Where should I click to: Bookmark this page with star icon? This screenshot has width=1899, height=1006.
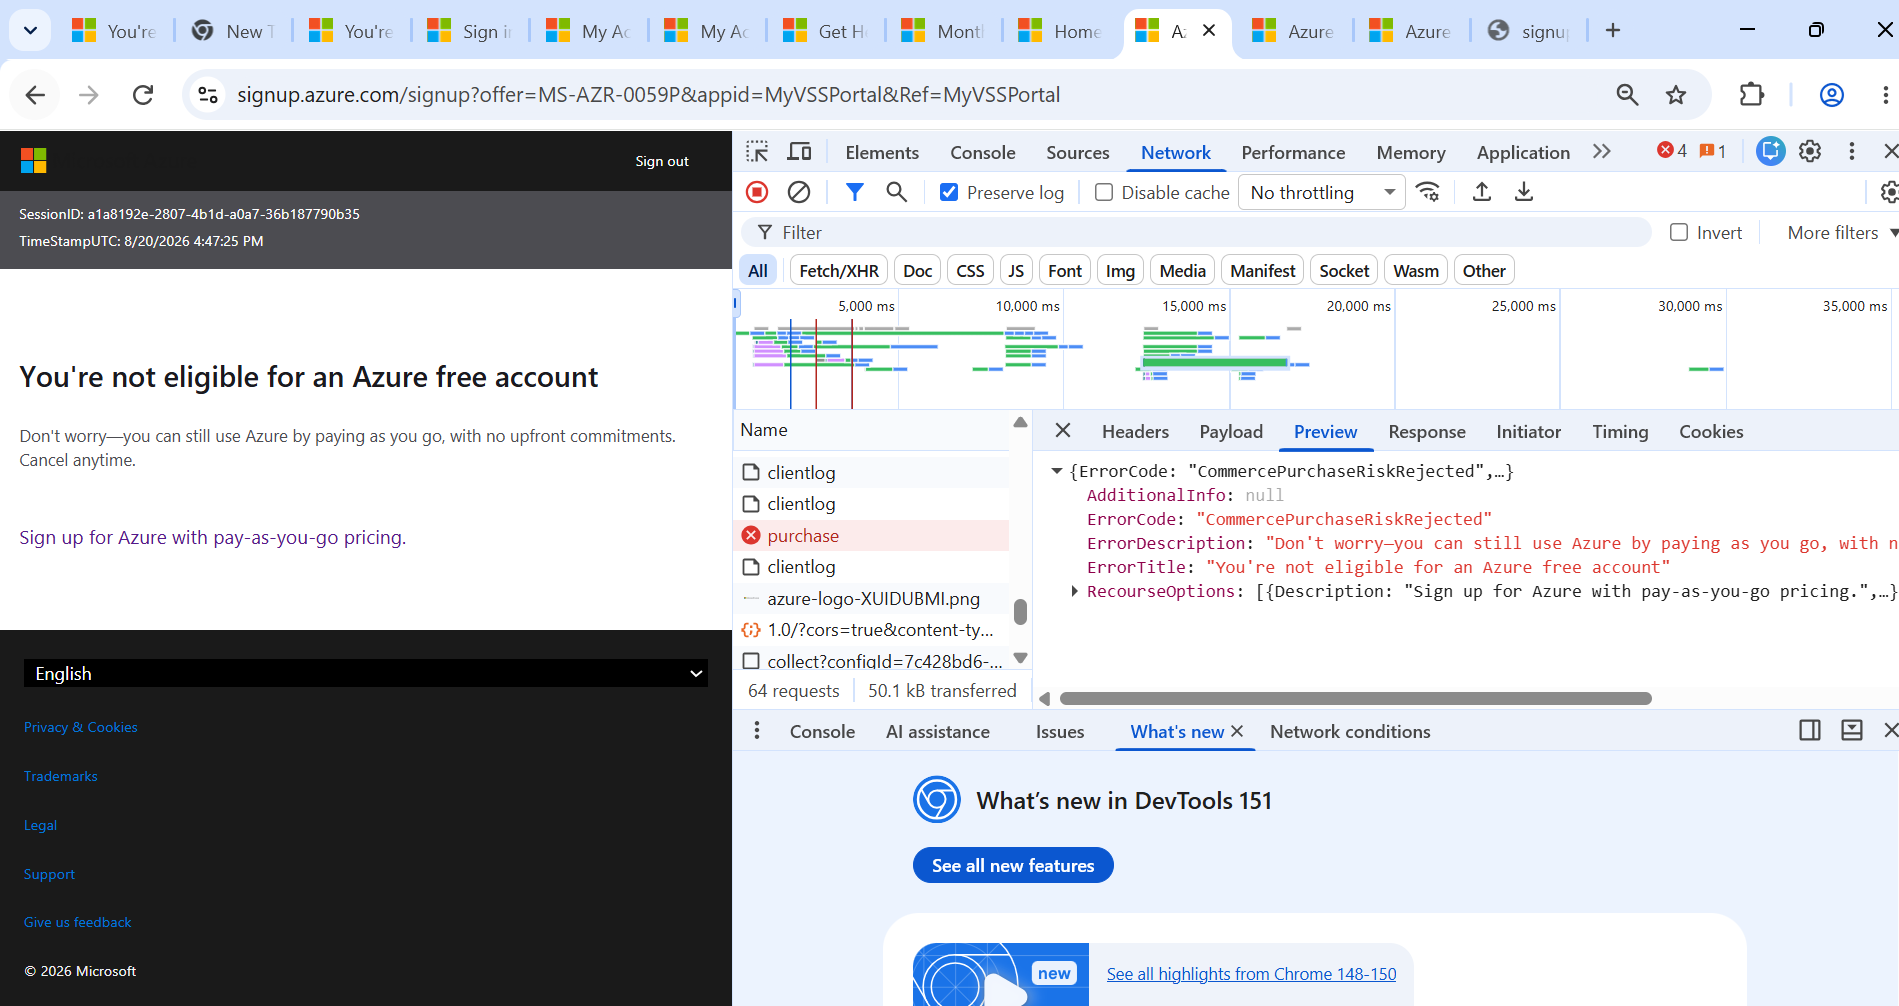coord(1676,95)
